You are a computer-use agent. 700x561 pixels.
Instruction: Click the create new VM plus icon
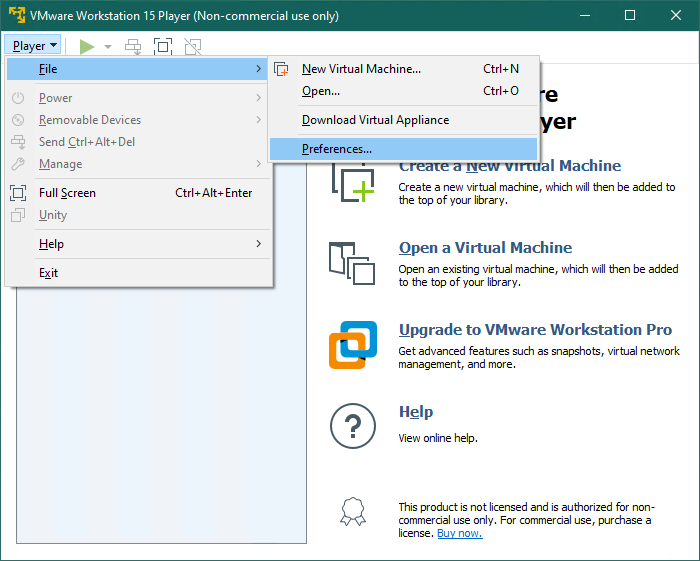tap(353, 182)
